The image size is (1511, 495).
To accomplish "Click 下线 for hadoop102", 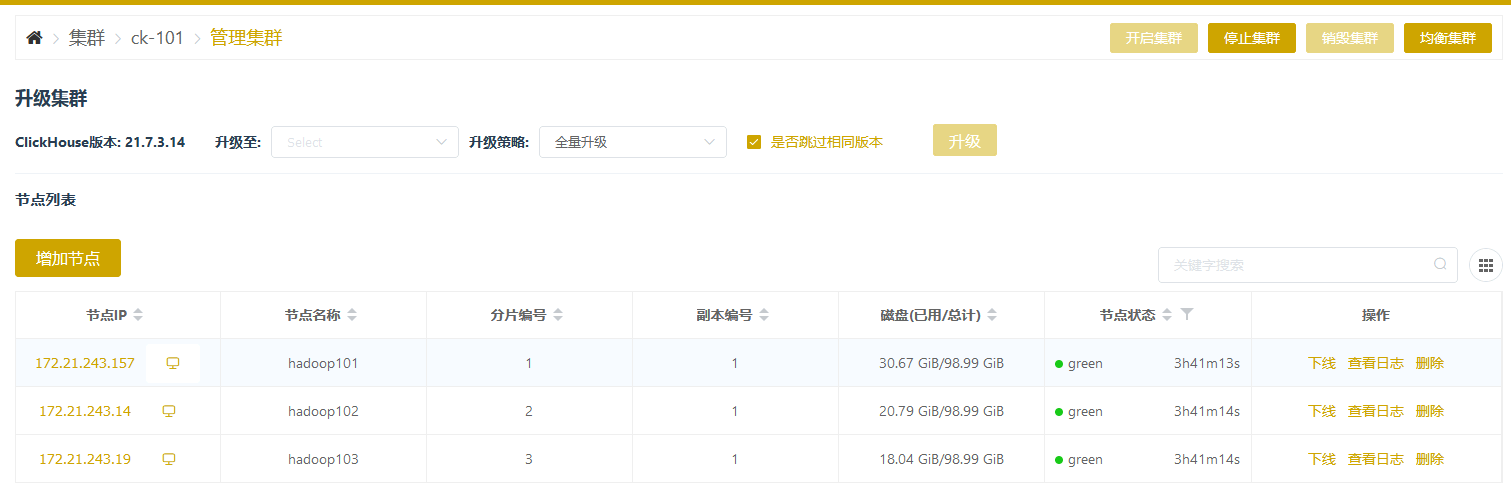I will pos(1322,411).
